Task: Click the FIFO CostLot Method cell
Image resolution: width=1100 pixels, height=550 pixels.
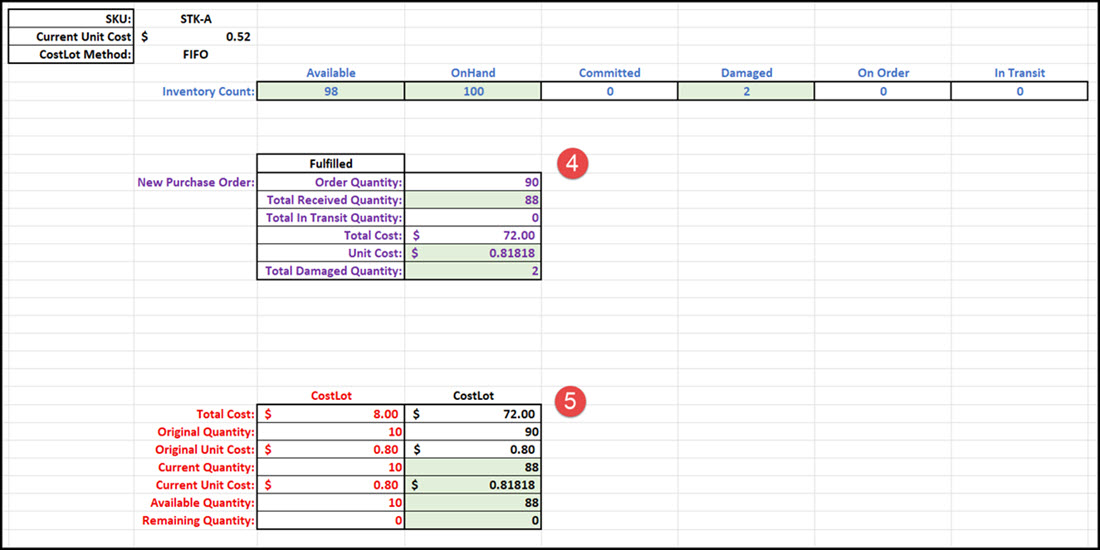Action: [x=195, y=55]
